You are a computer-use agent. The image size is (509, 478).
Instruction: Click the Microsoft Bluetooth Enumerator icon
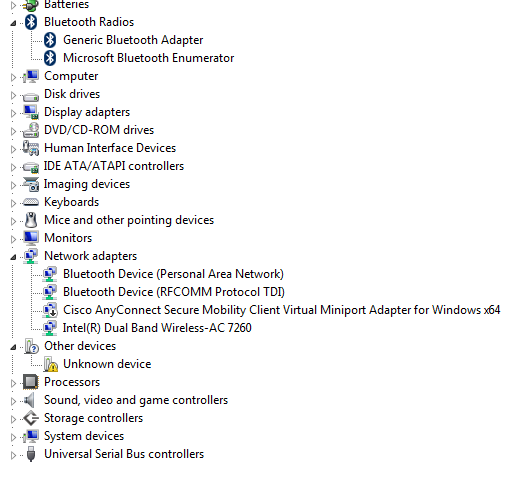[50, 58]
